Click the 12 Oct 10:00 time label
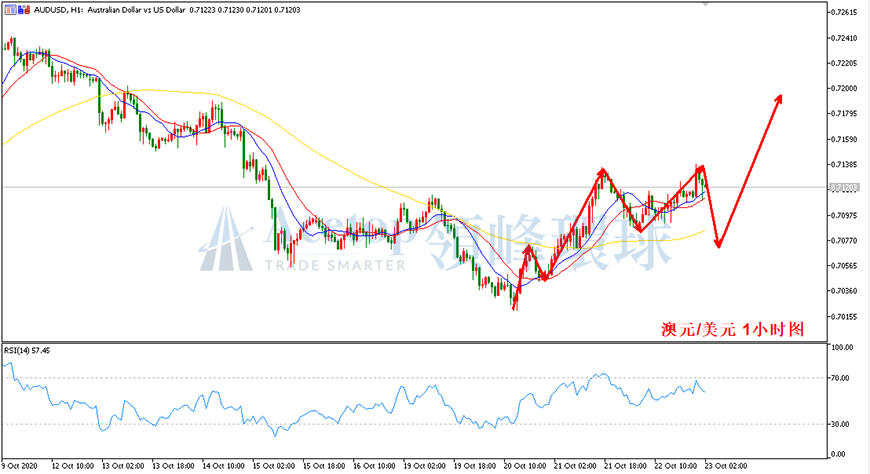Image resolution: width=870 pixels, height=474 pixels. coord(72,466)
